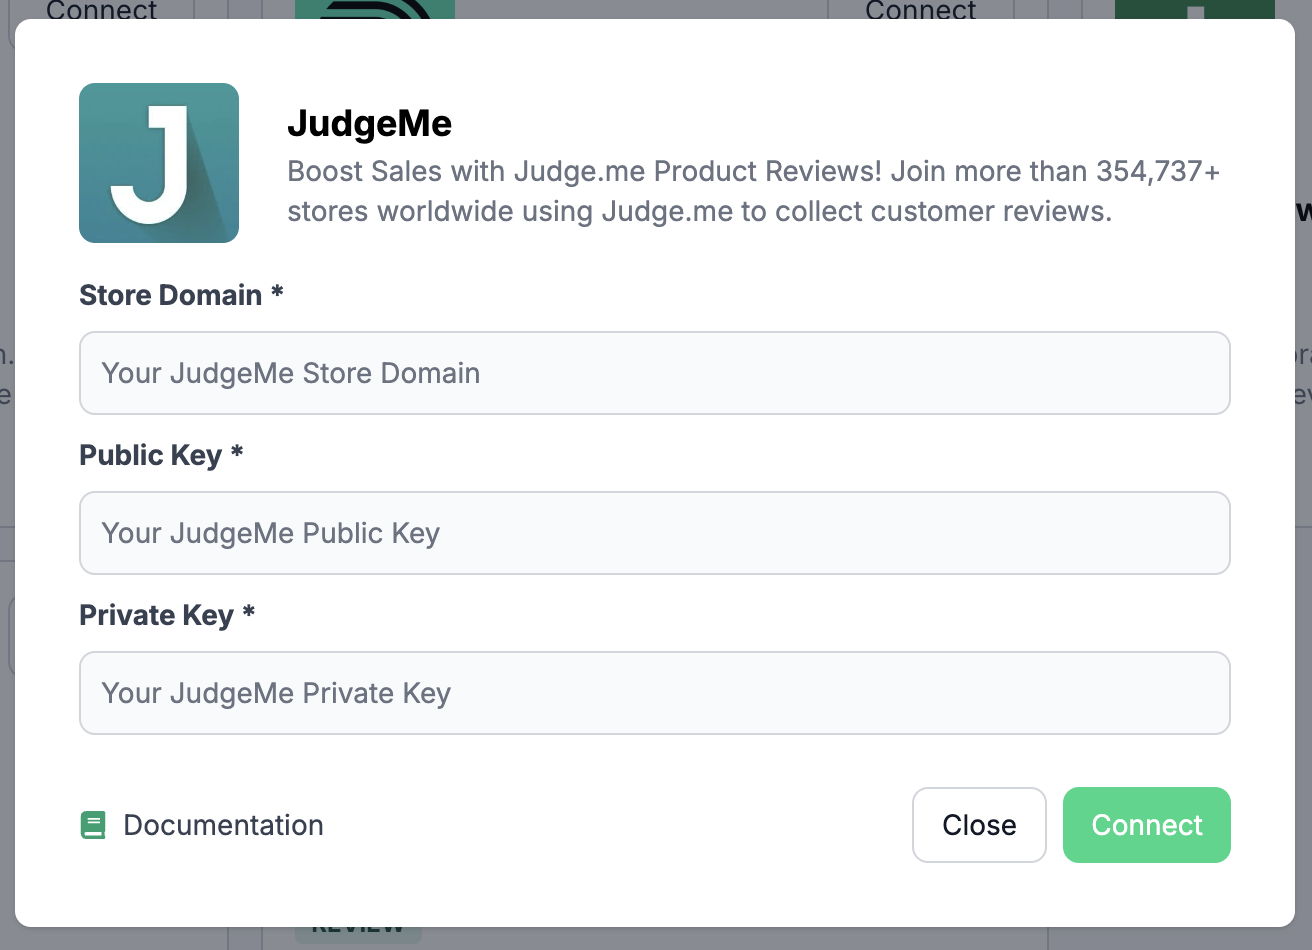Click the partially hidden REVIEW badge below dialog
This screenshot has height=950, width=1312.
click(357, 932)
